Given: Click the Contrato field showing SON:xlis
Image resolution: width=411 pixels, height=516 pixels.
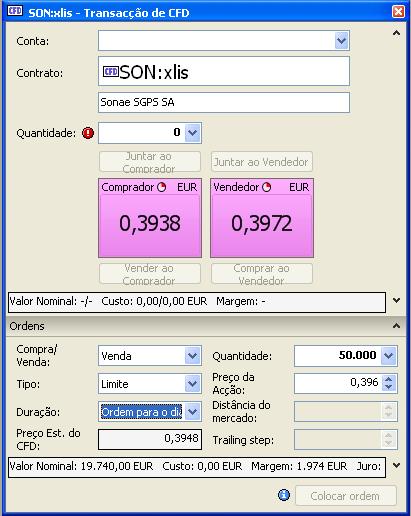Looking at the screenshot, I should click(224, 71).
